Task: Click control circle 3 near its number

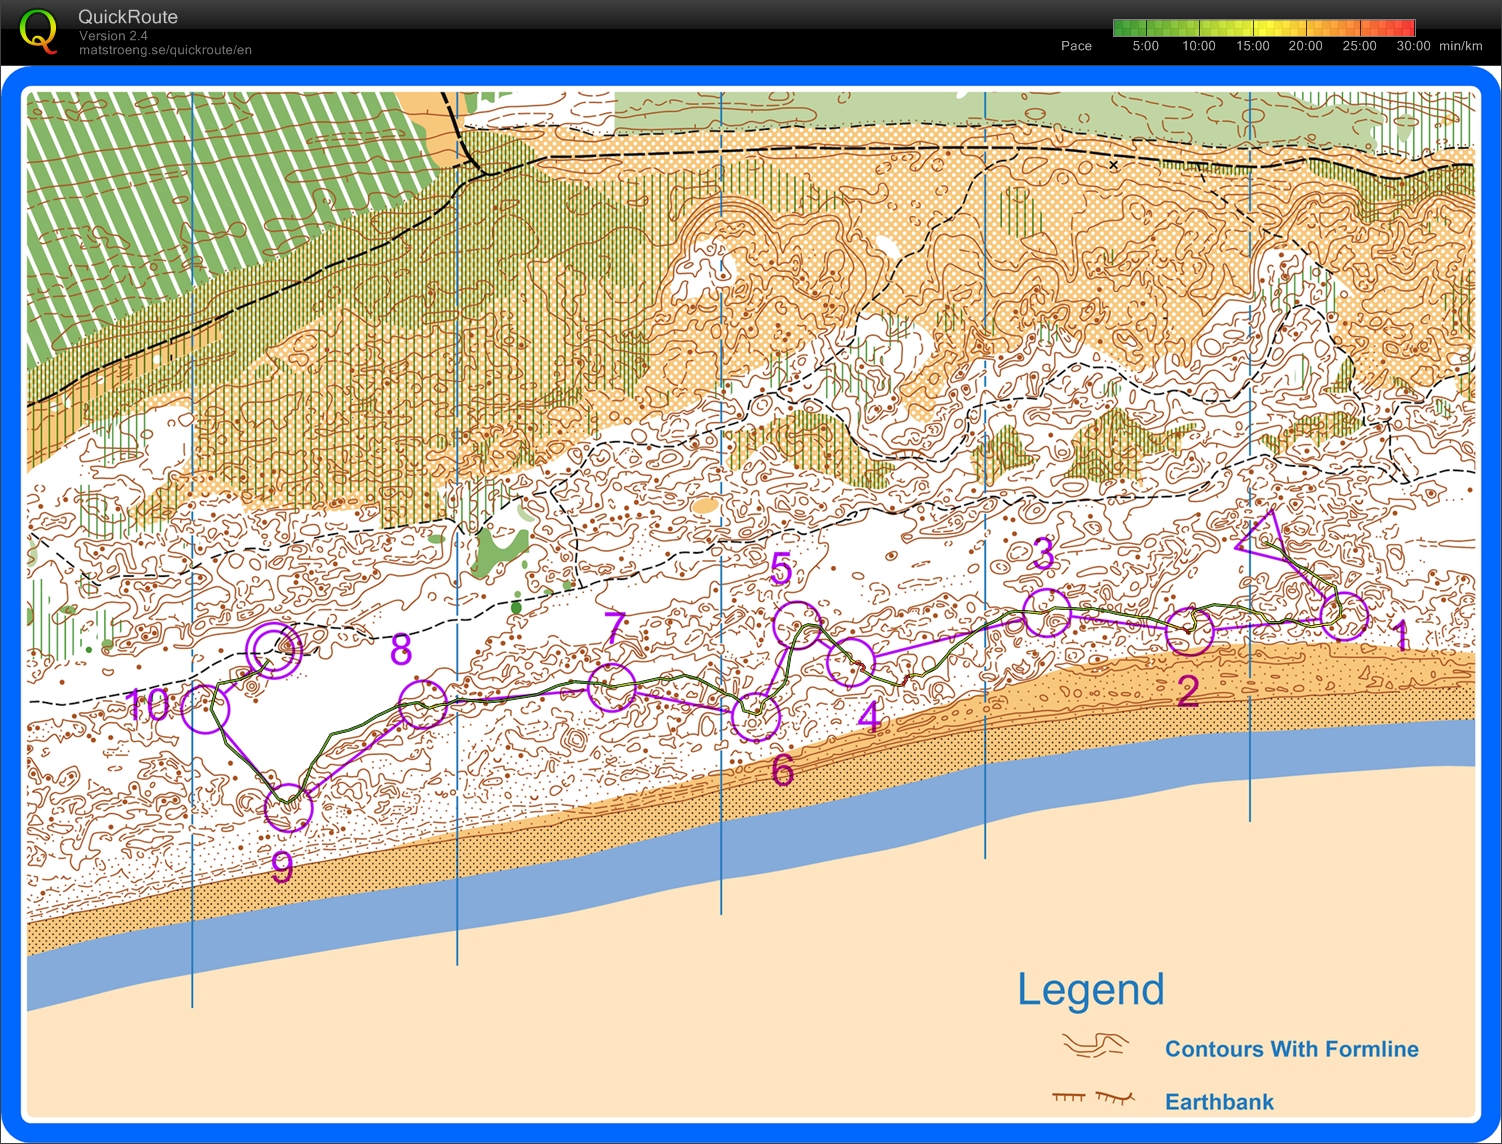Action: point(1047,615)
